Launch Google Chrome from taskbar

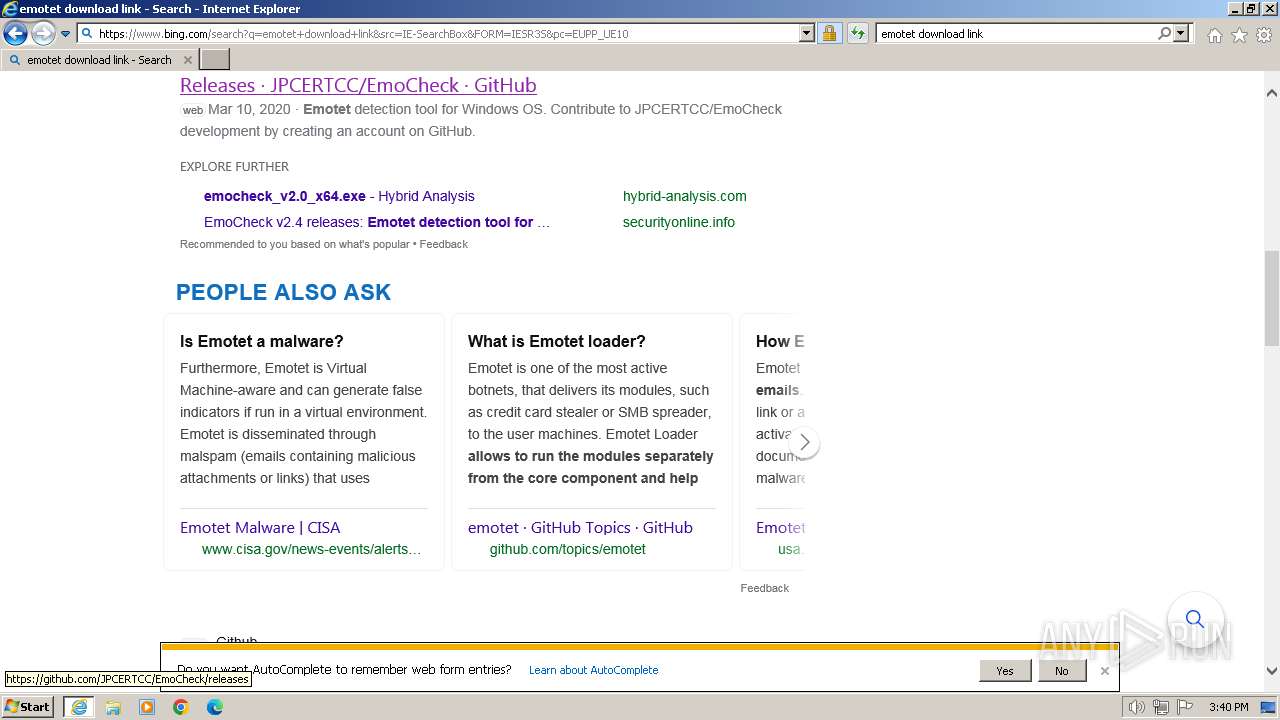coord(181,707)
